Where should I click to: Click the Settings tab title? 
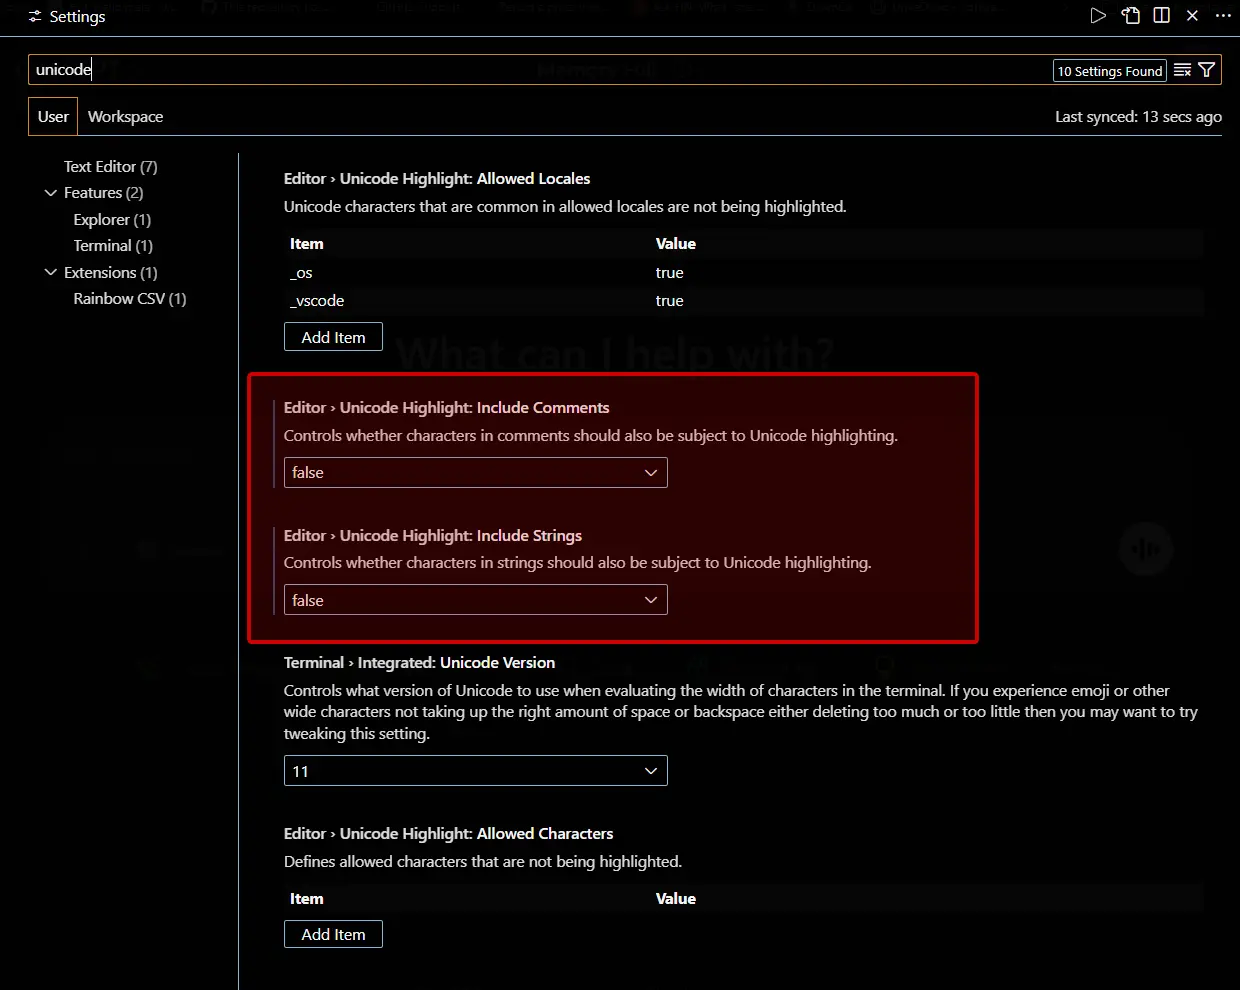pos(77,17)
